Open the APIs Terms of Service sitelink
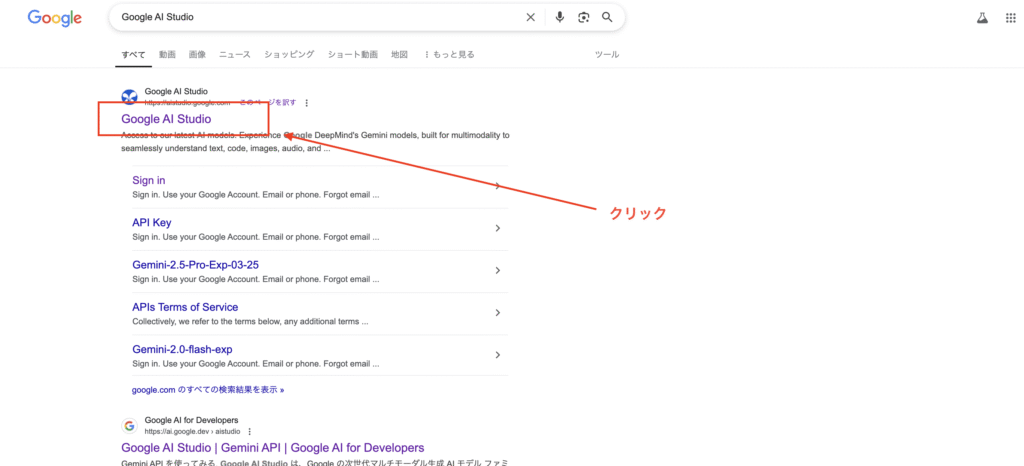The width and height of the screenshot is (1024, 466). pos(185,307)
